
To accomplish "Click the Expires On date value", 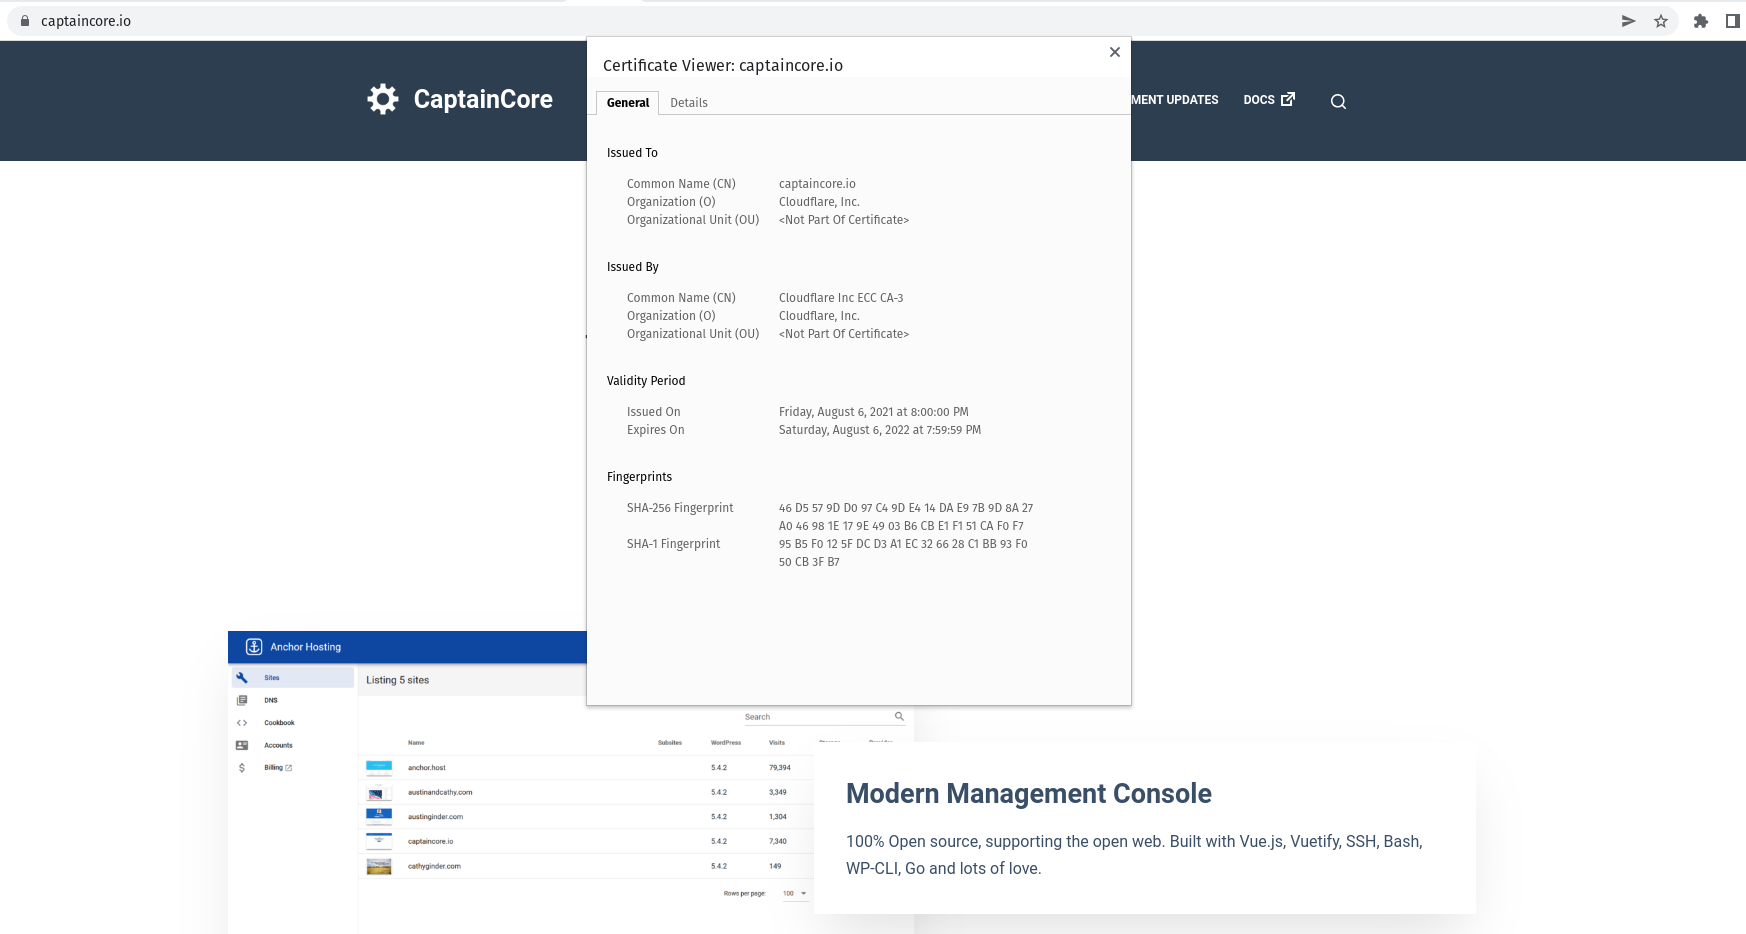I will [x=880, y=430].
